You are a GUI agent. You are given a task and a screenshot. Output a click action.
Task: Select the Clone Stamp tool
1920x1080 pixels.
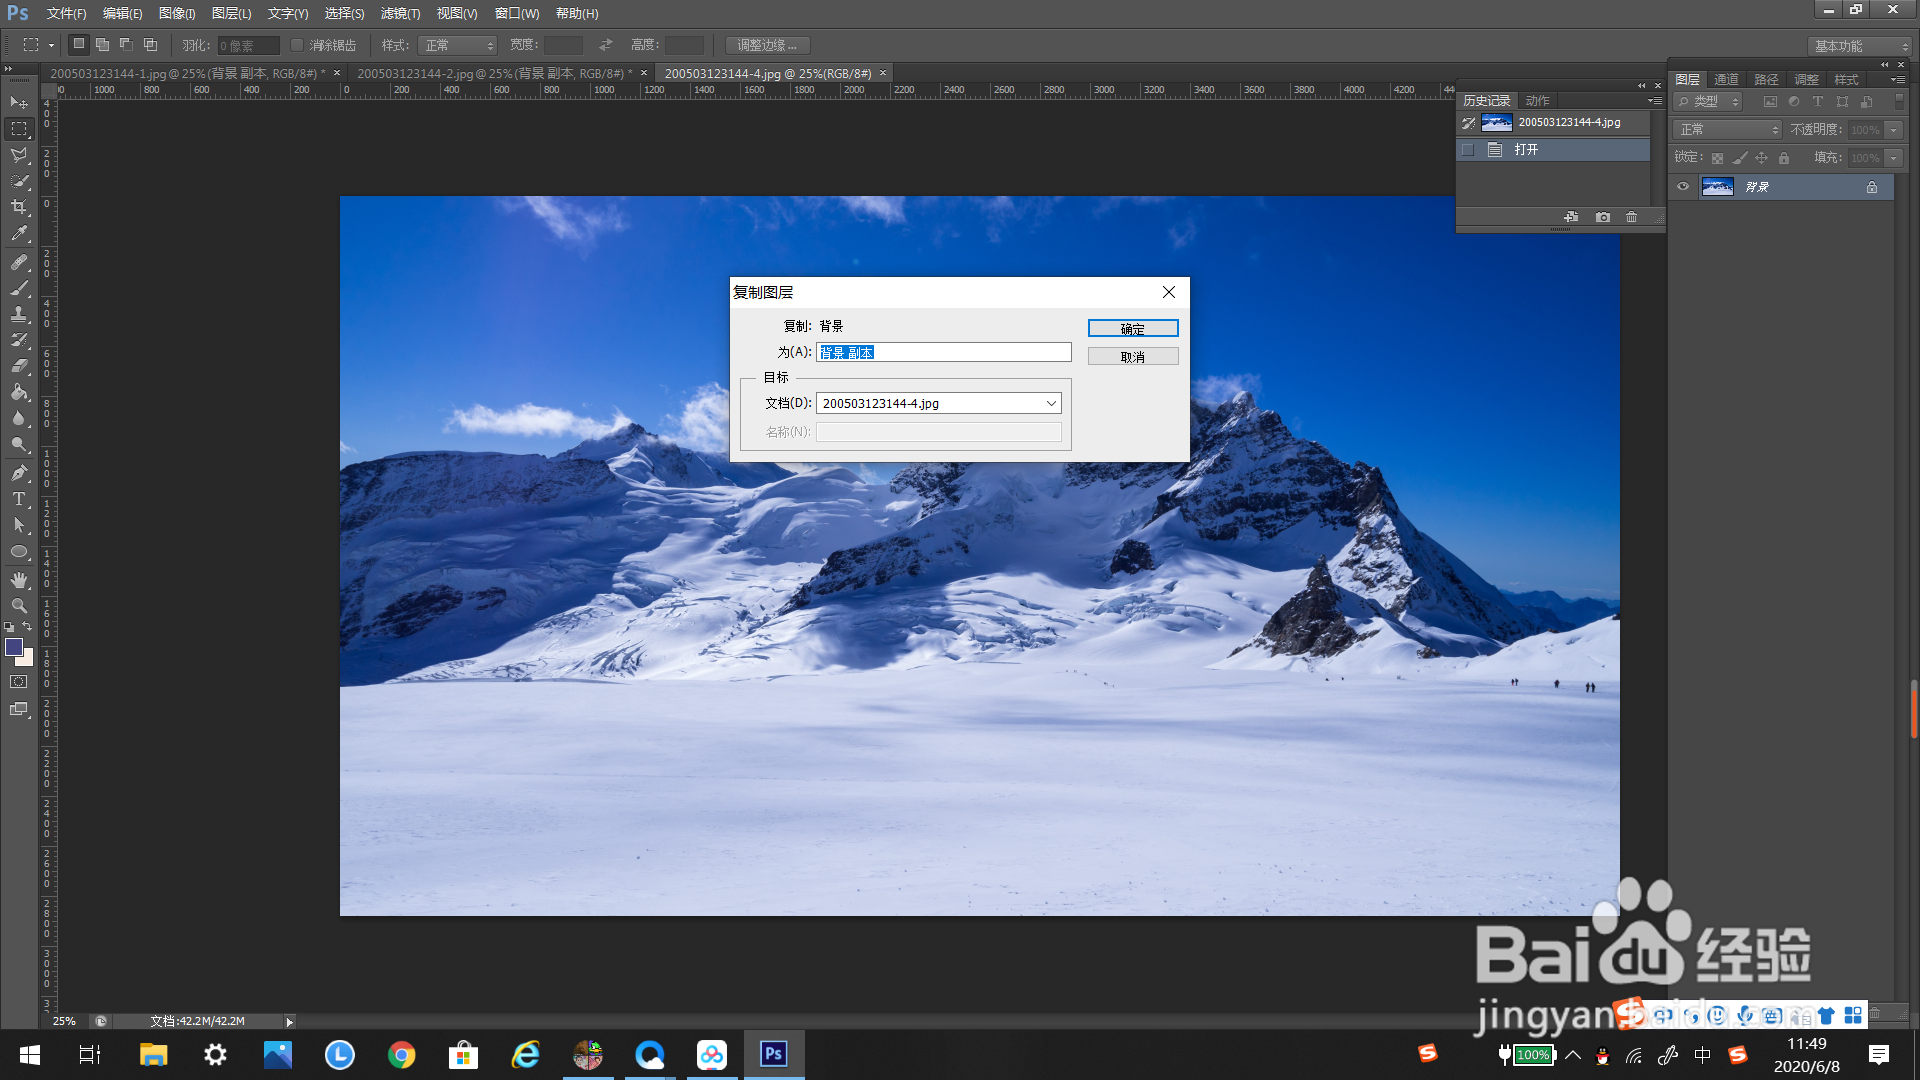(19, 314)
